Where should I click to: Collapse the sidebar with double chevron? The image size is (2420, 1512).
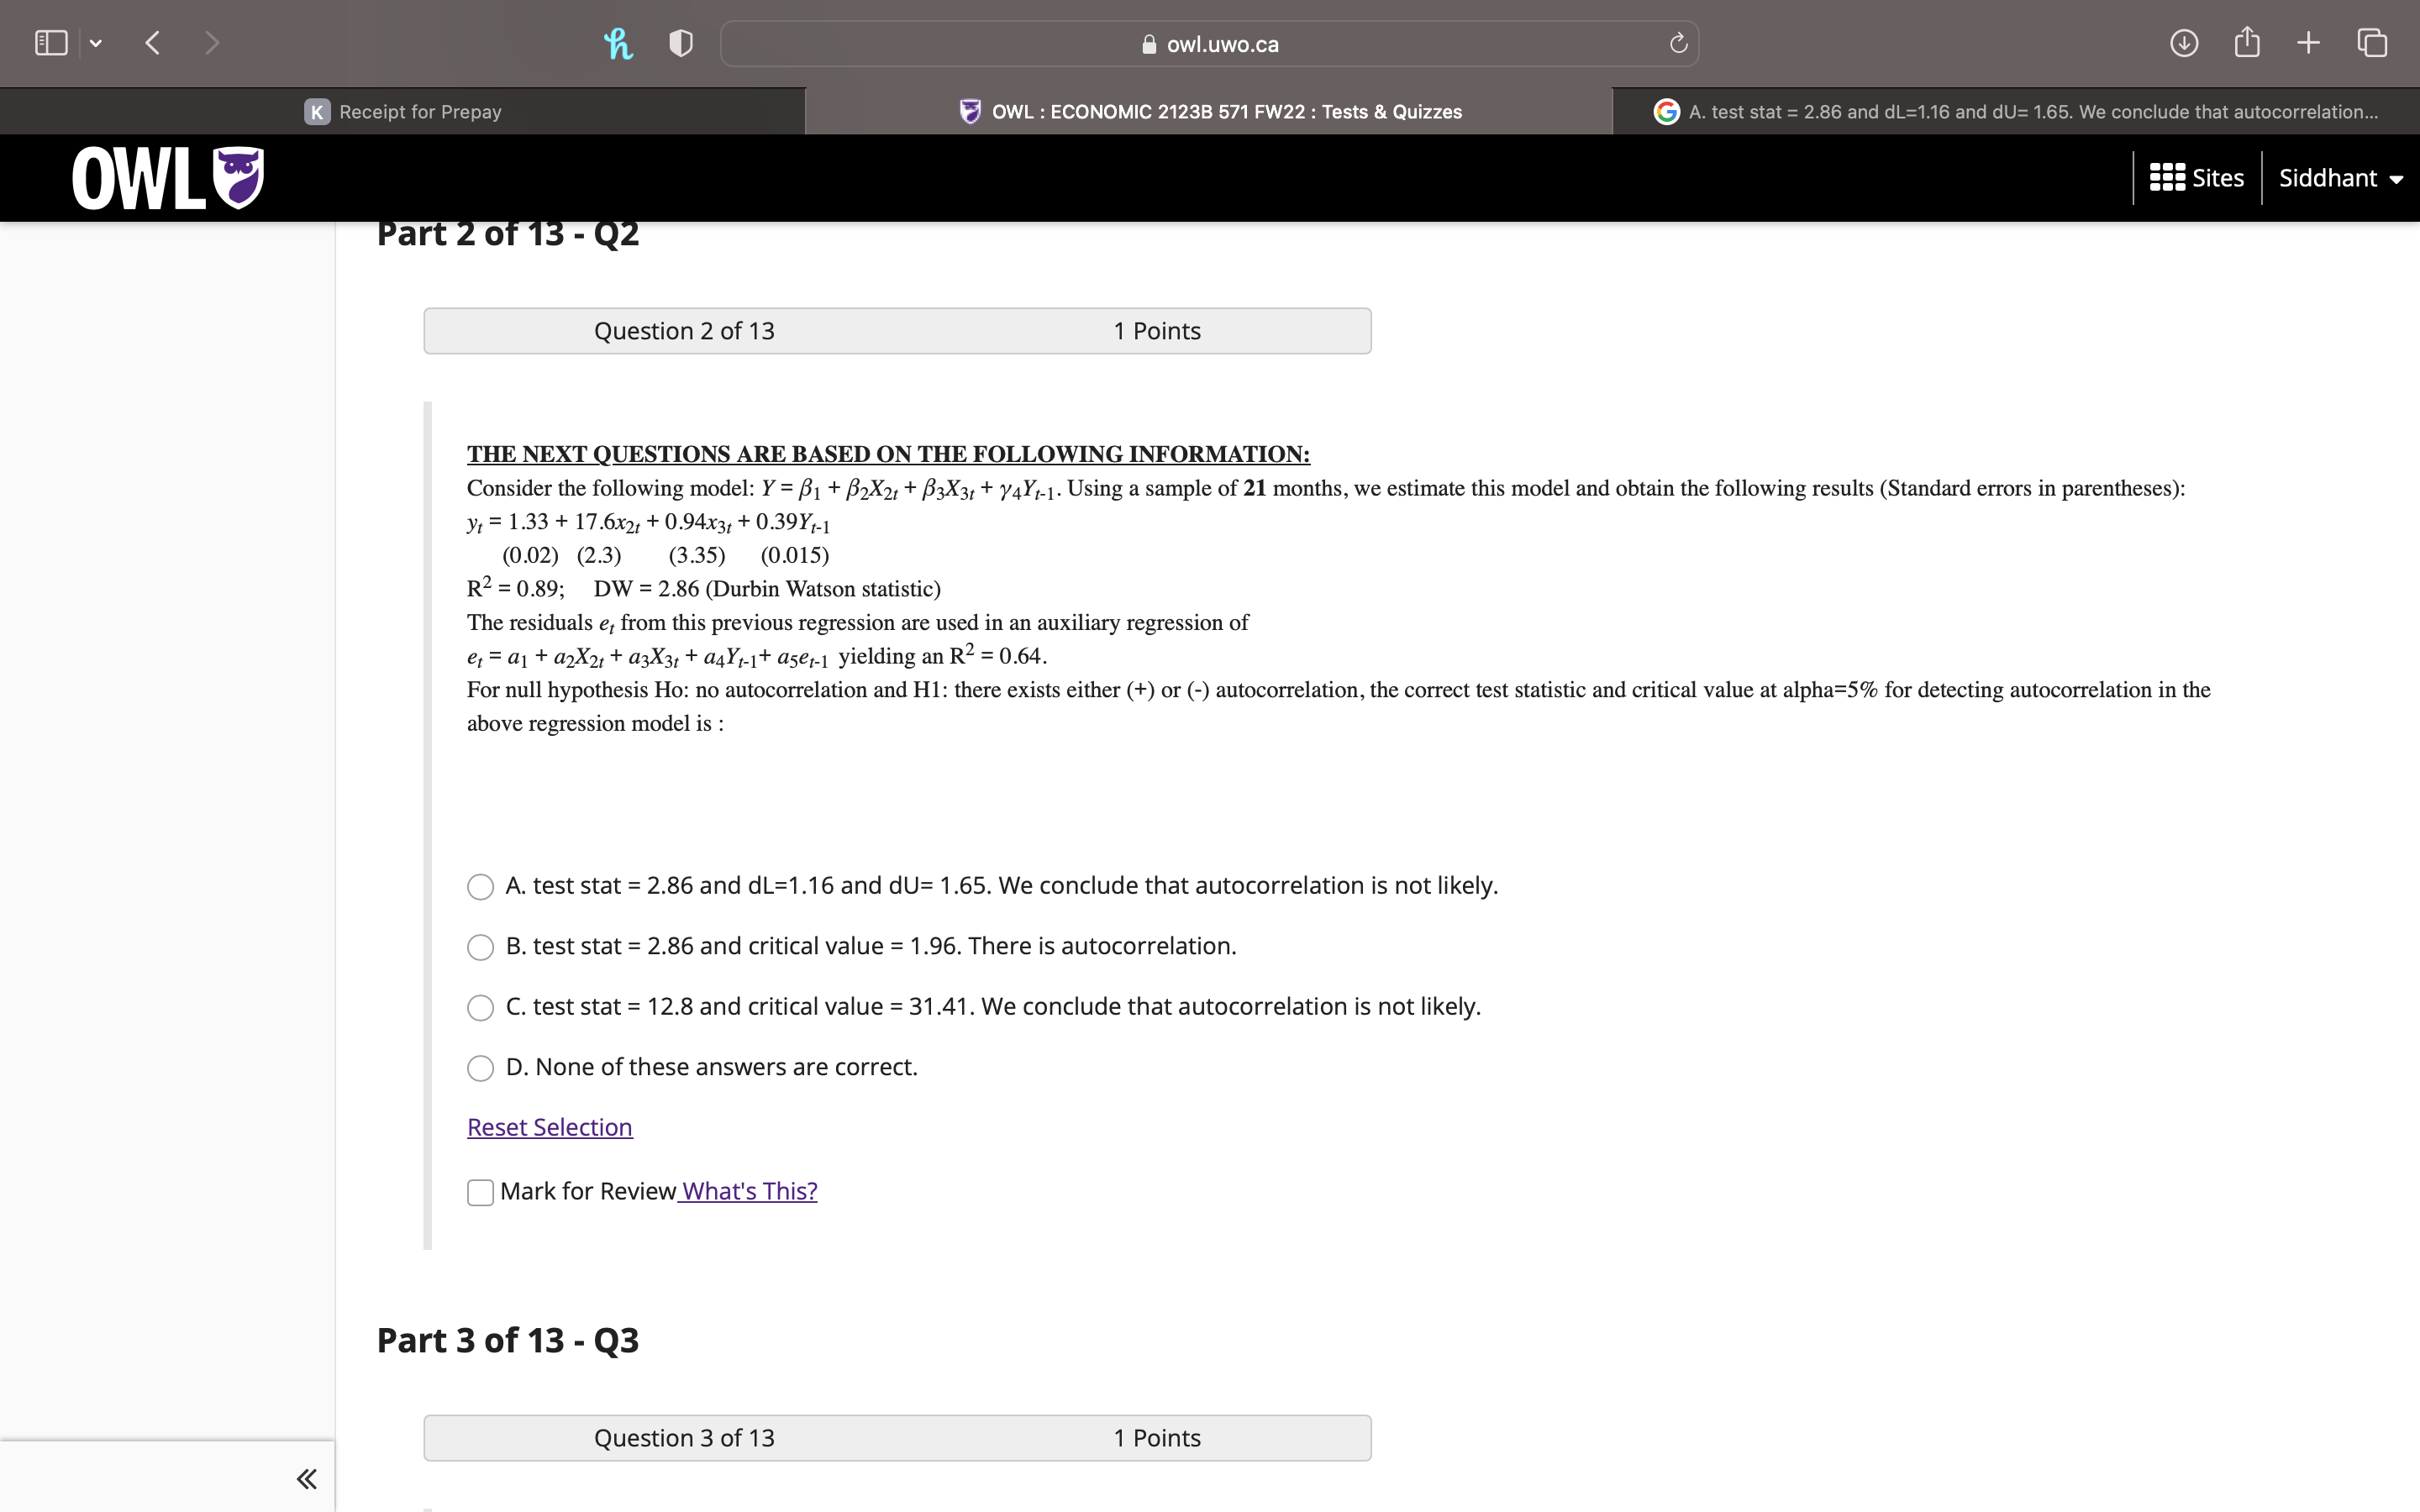tap(307, 1478)
